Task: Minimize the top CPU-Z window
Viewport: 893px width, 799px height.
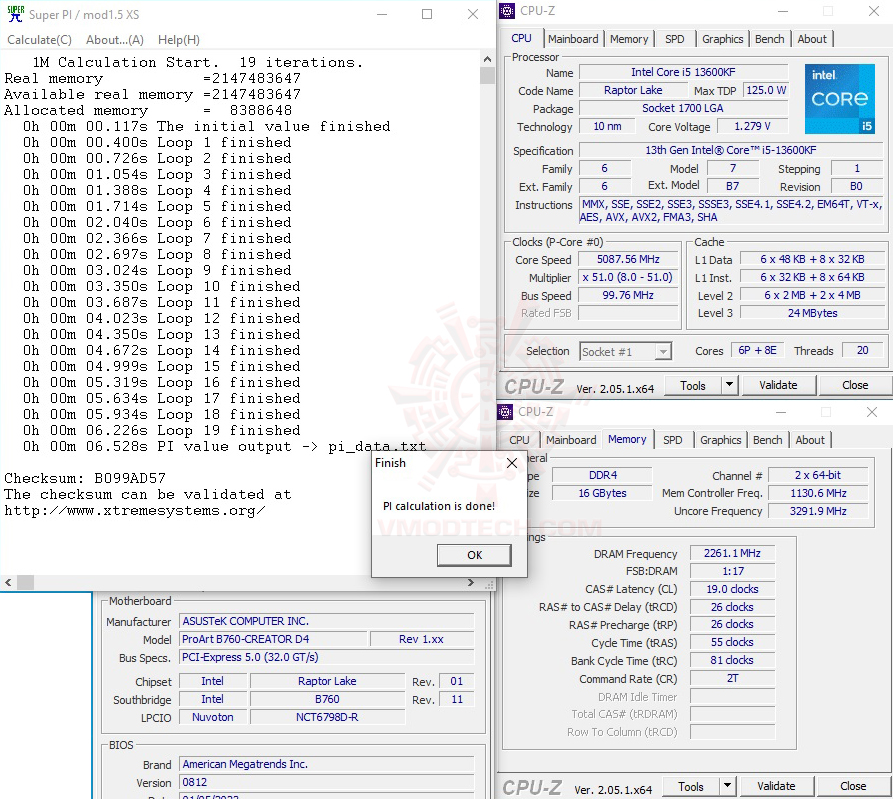Action: point(783,11)
